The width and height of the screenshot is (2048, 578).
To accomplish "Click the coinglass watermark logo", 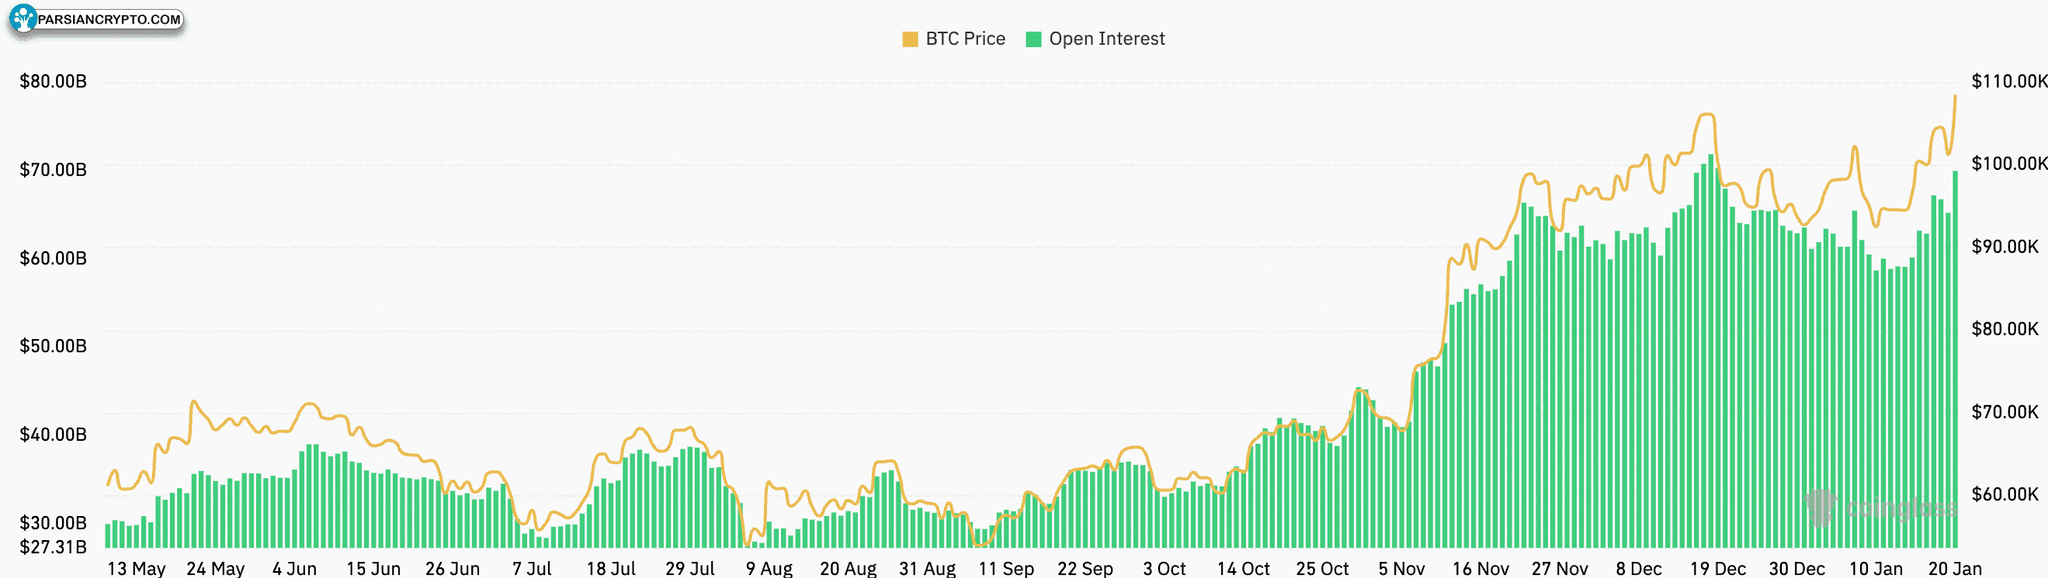I will click(x=1881, y=508).
